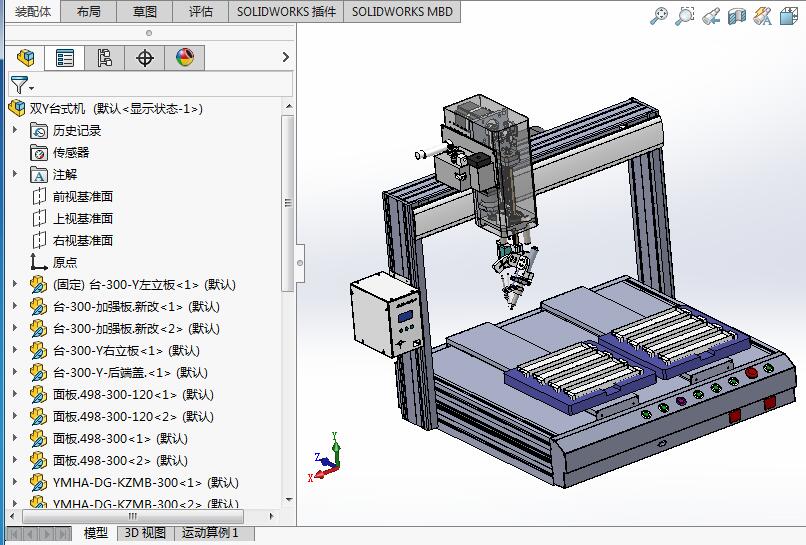
Task: Select the 模型 bottom tab
Action: tap(96, 533)
